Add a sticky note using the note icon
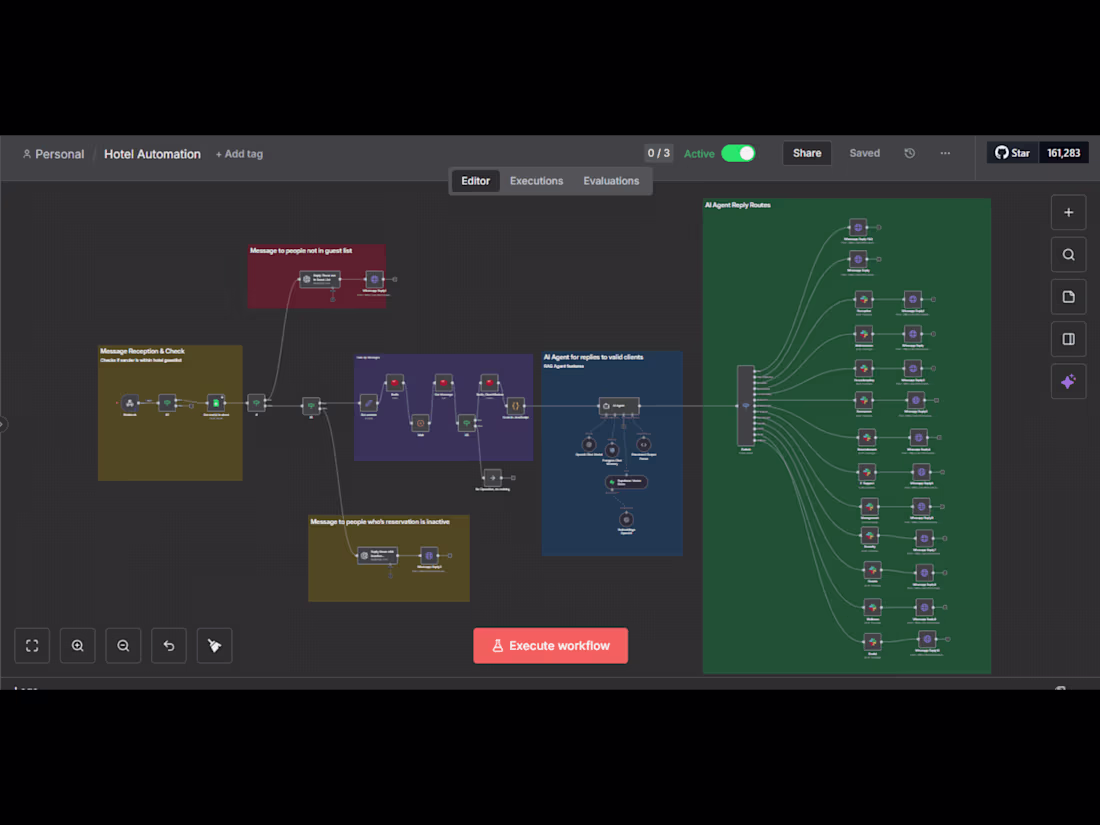Viewport: 1100px width, 825px height. pos(1068,297)
